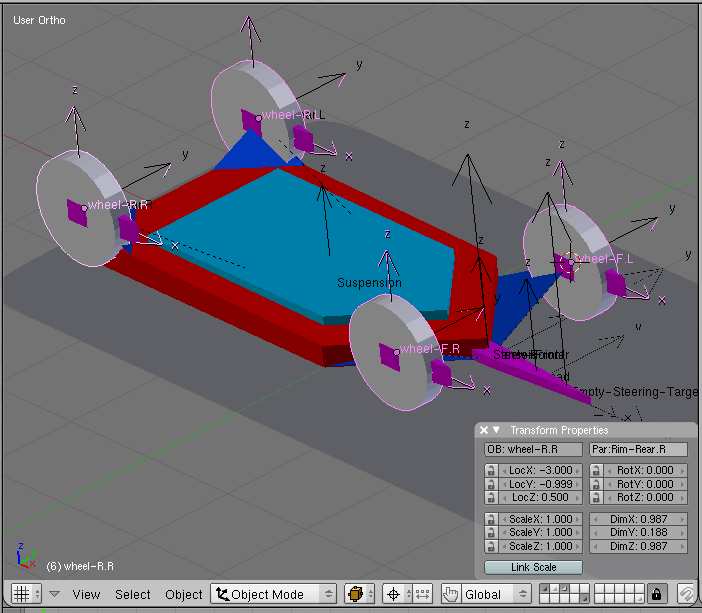Viewport: 702px width, 613px height.
Task: Click the LocX: -3.000 value field
Action: (x=540, y=470)
